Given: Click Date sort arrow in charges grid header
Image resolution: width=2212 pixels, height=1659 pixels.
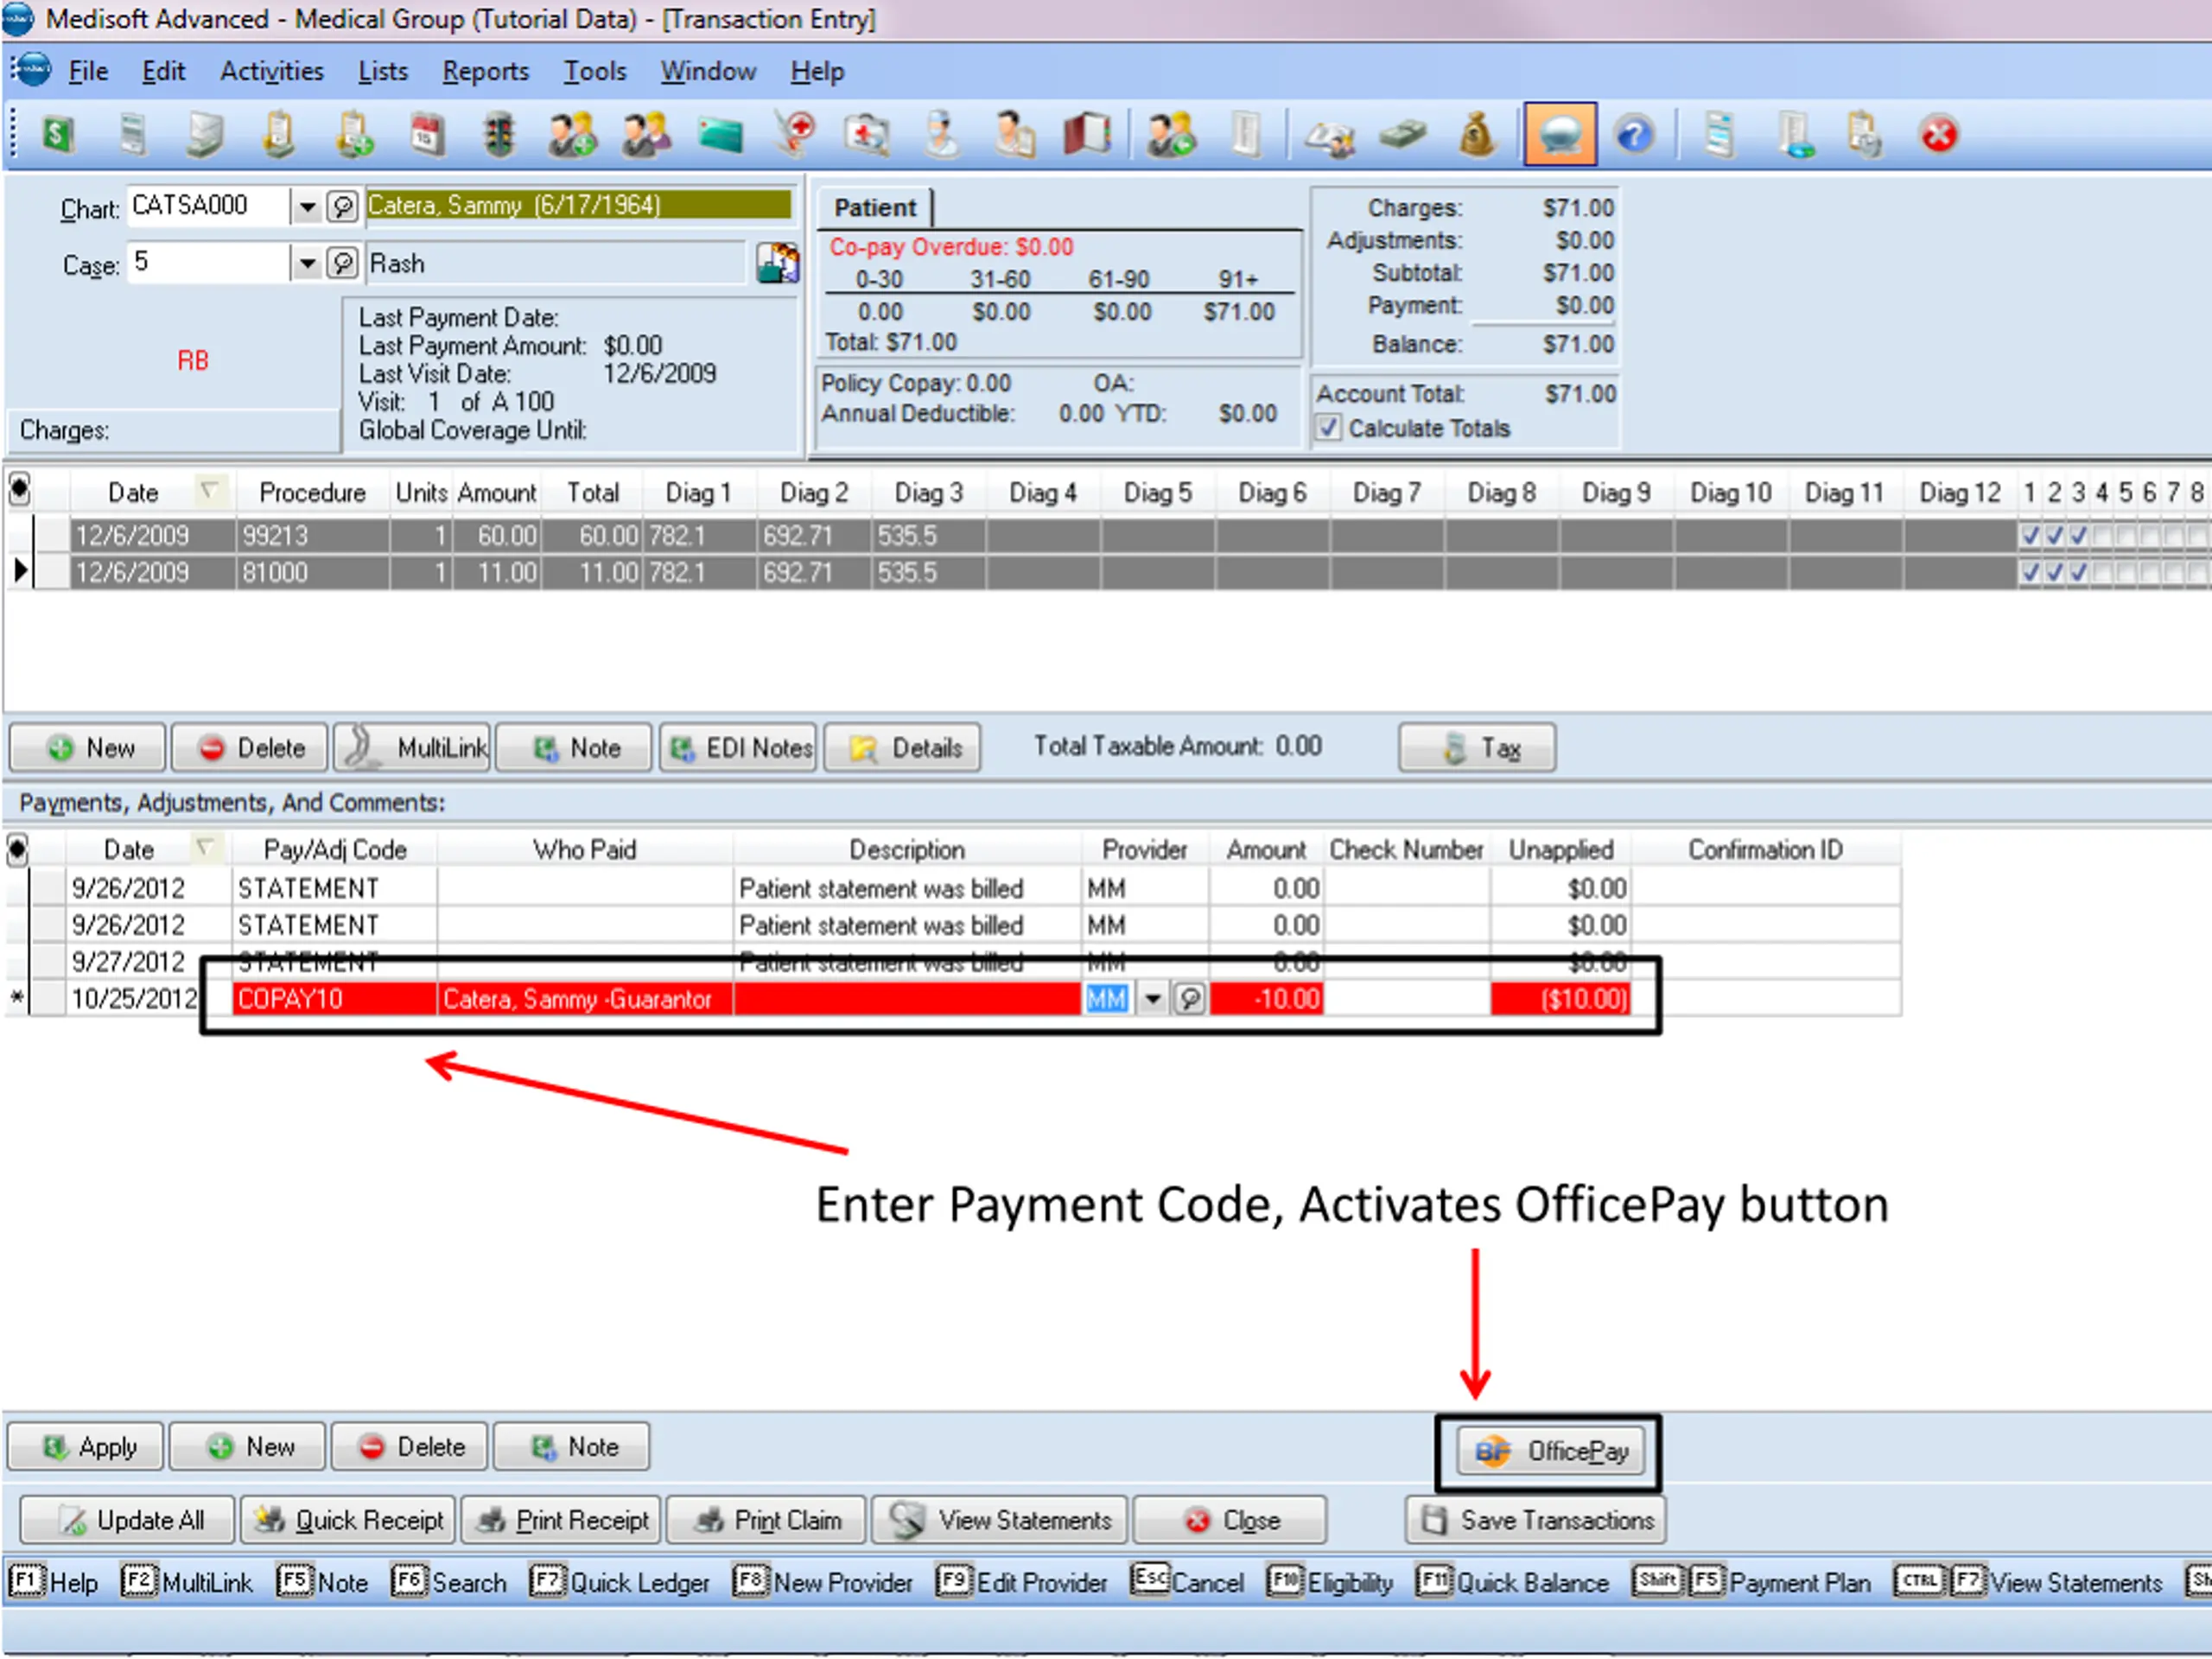Looking at the screenshot, I should (x=209, y=491).
